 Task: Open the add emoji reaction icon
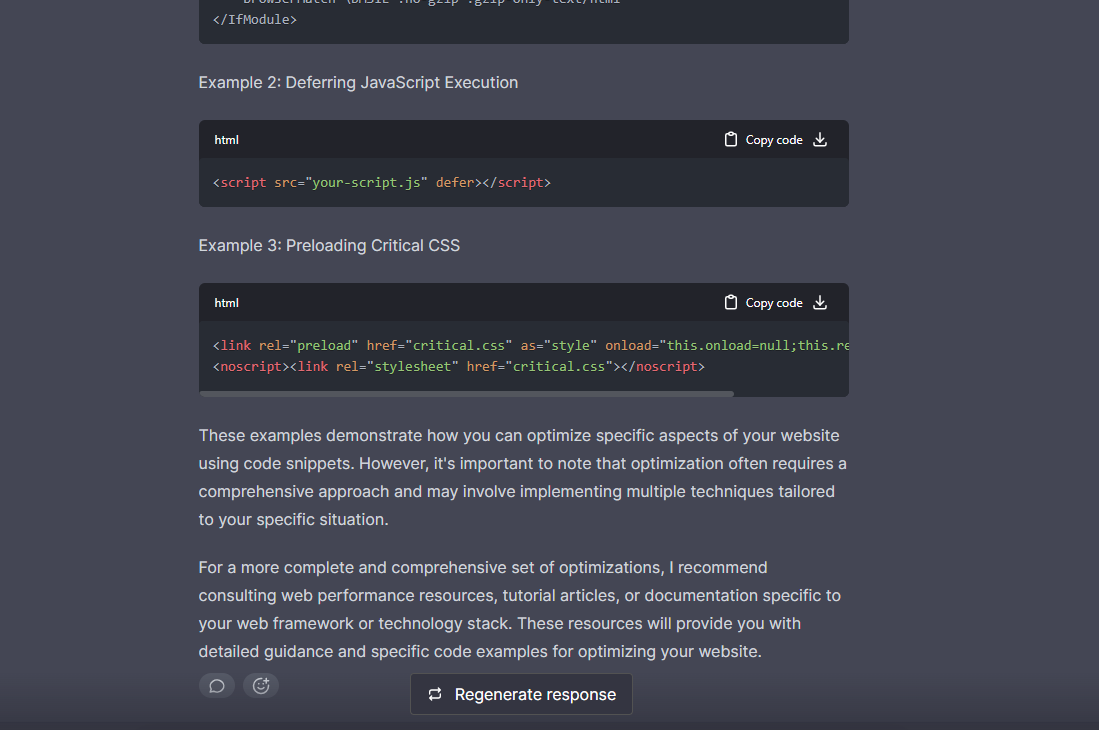pyautogui.click(x=261, y=685)
